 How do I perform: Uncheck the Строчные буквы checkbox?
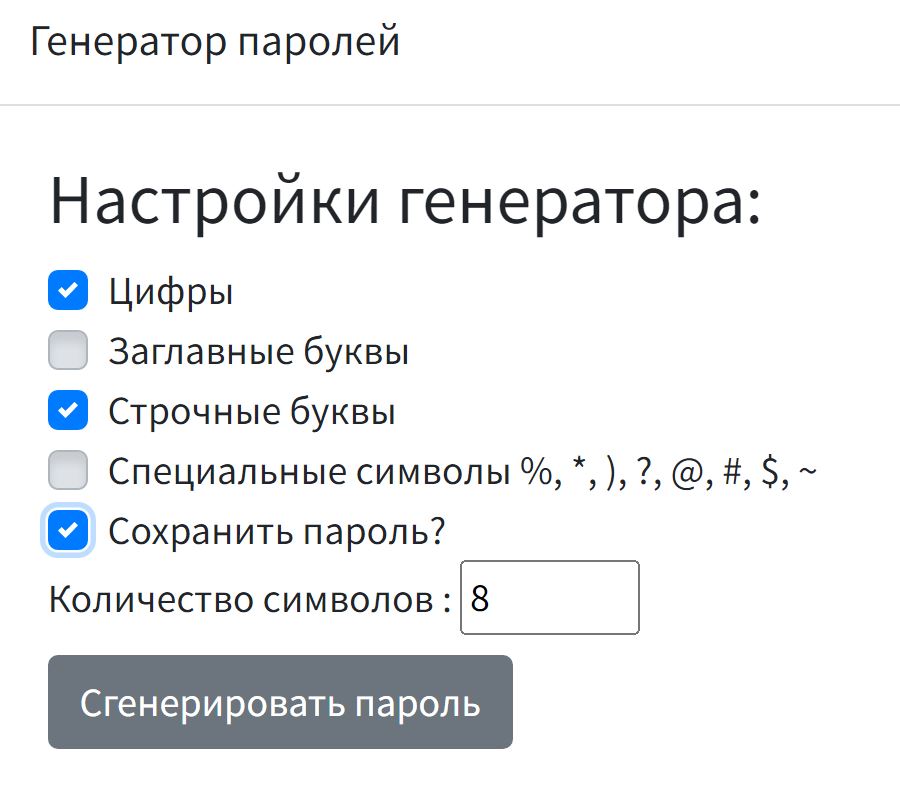click(68, 410)
